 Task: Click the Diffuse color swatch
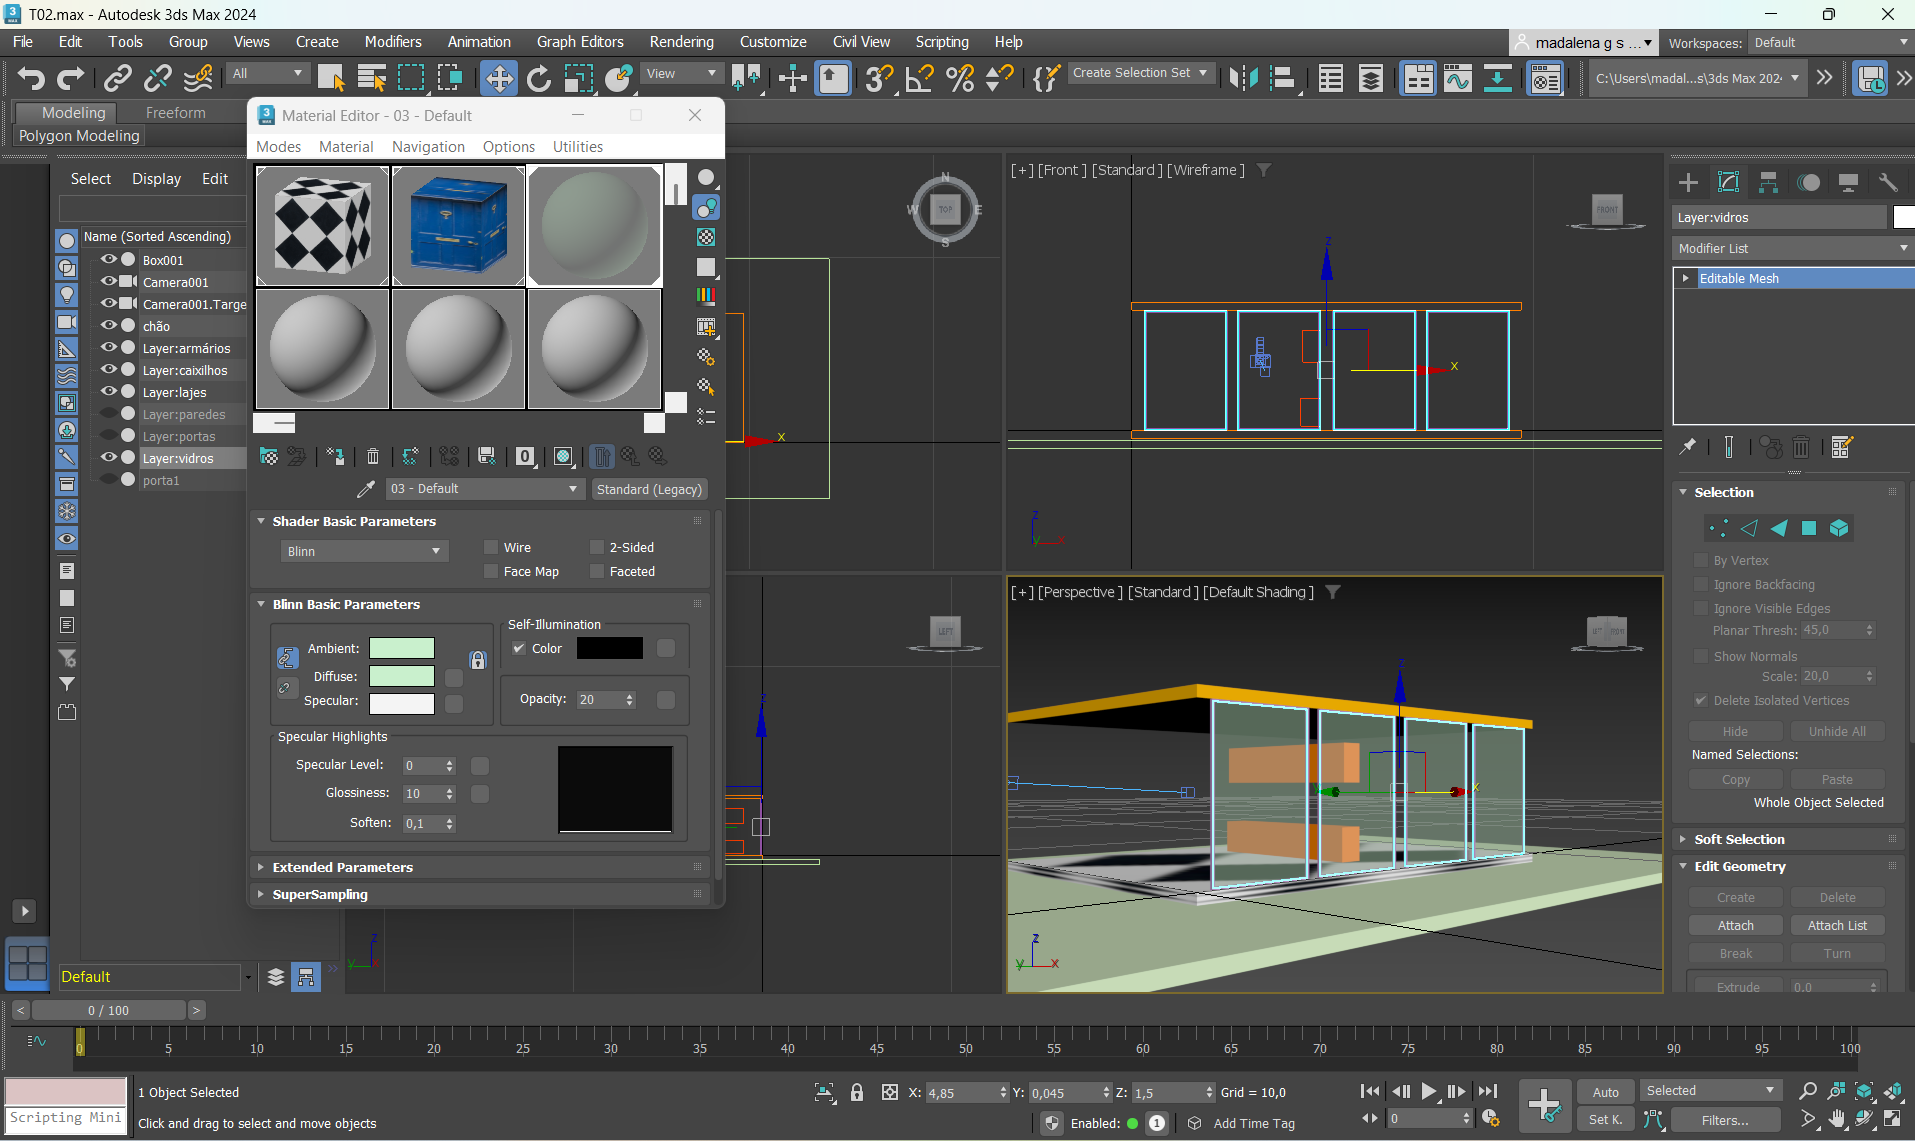pyautogui.click(x=402, y=676)
